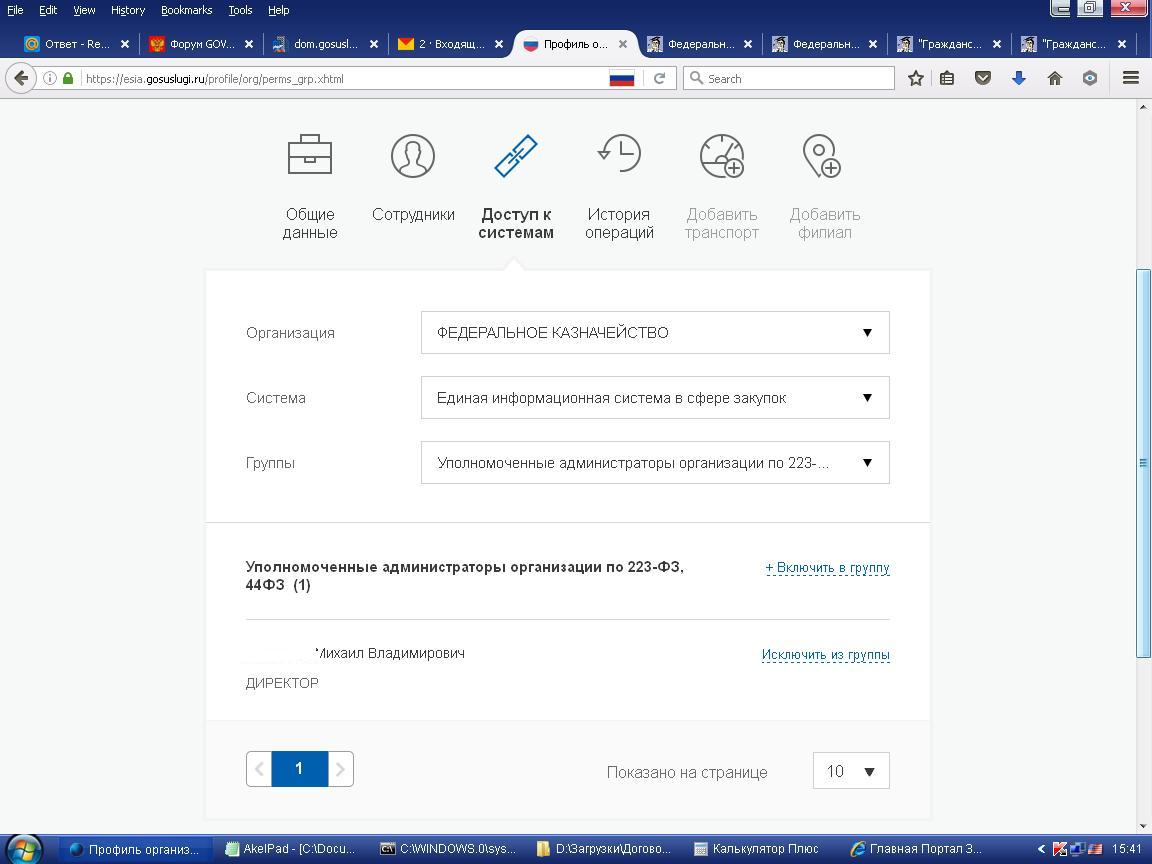
Task: Go to Firefox home page icon
Action: click(x=1054, y=78)
